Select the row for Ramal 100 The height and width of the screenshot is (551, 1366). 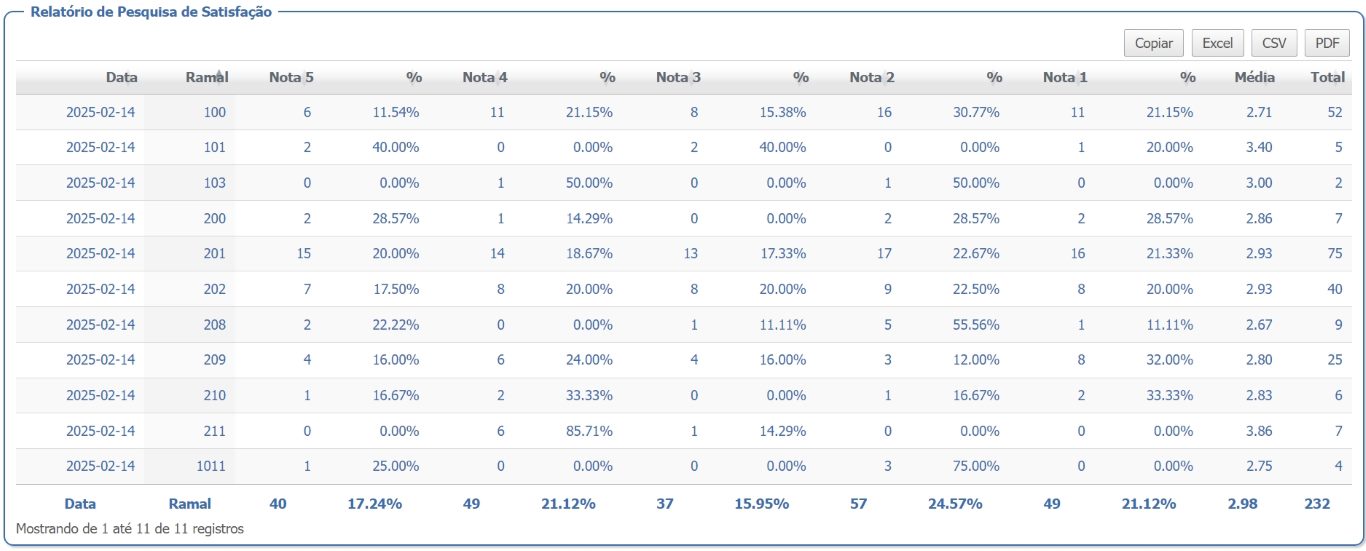683,112
